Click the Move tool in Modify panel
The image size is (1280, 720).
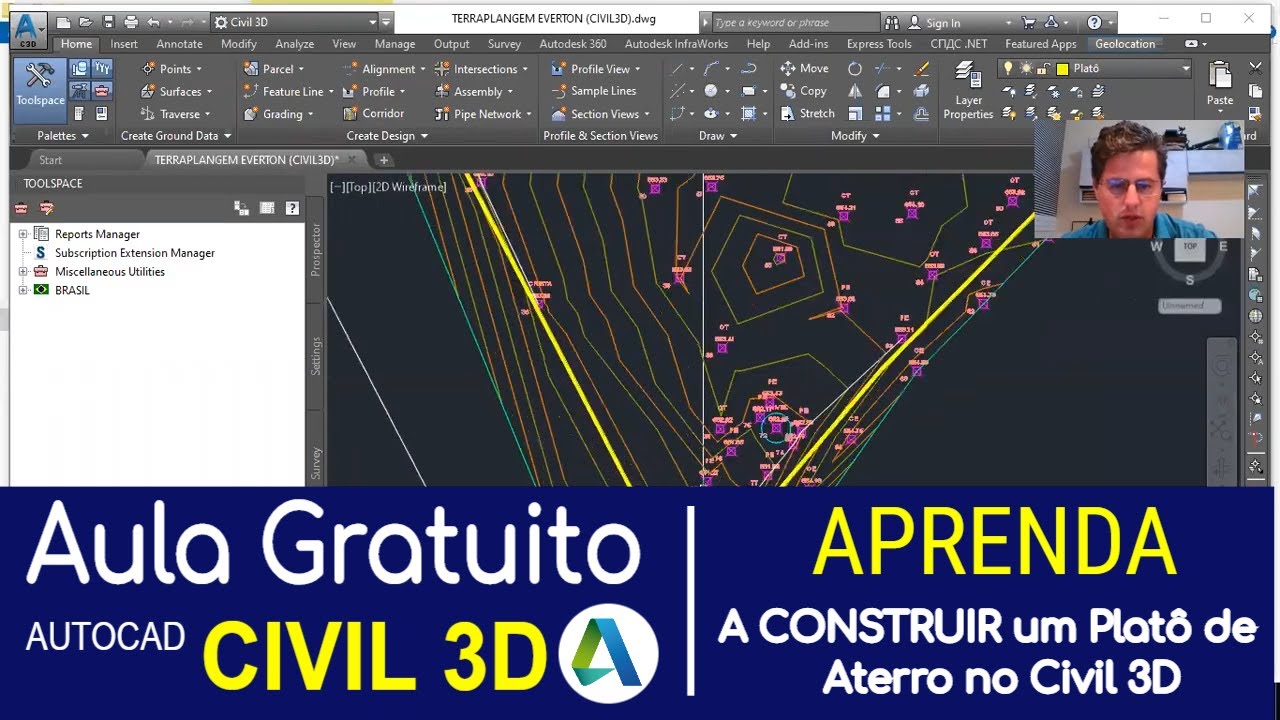[804, 68]
